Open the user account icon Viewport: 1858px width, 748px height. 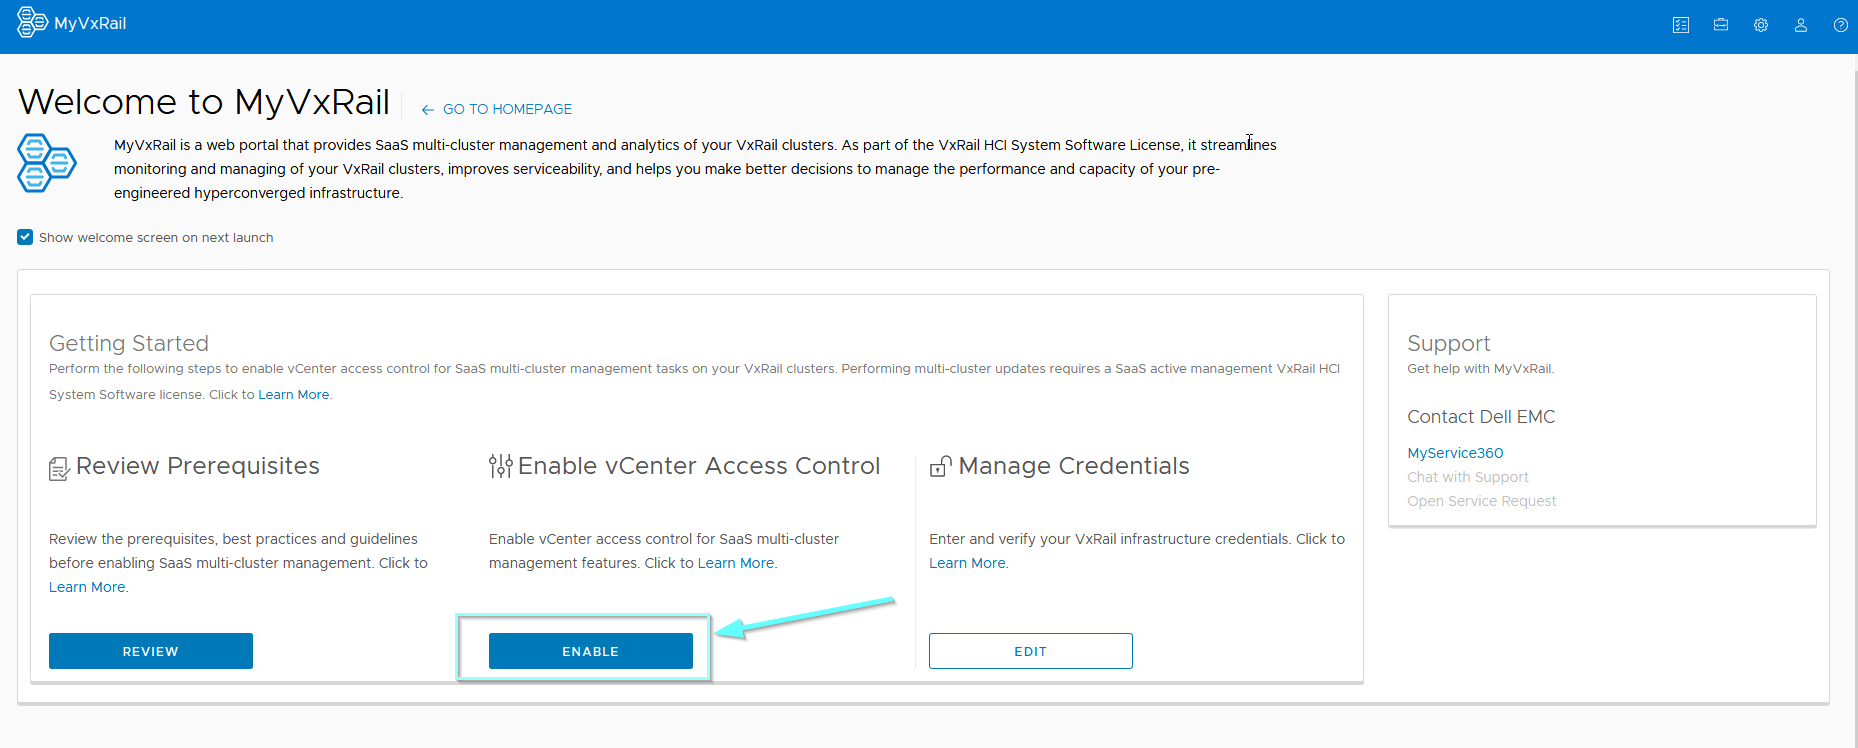(x=1801, y=25)
